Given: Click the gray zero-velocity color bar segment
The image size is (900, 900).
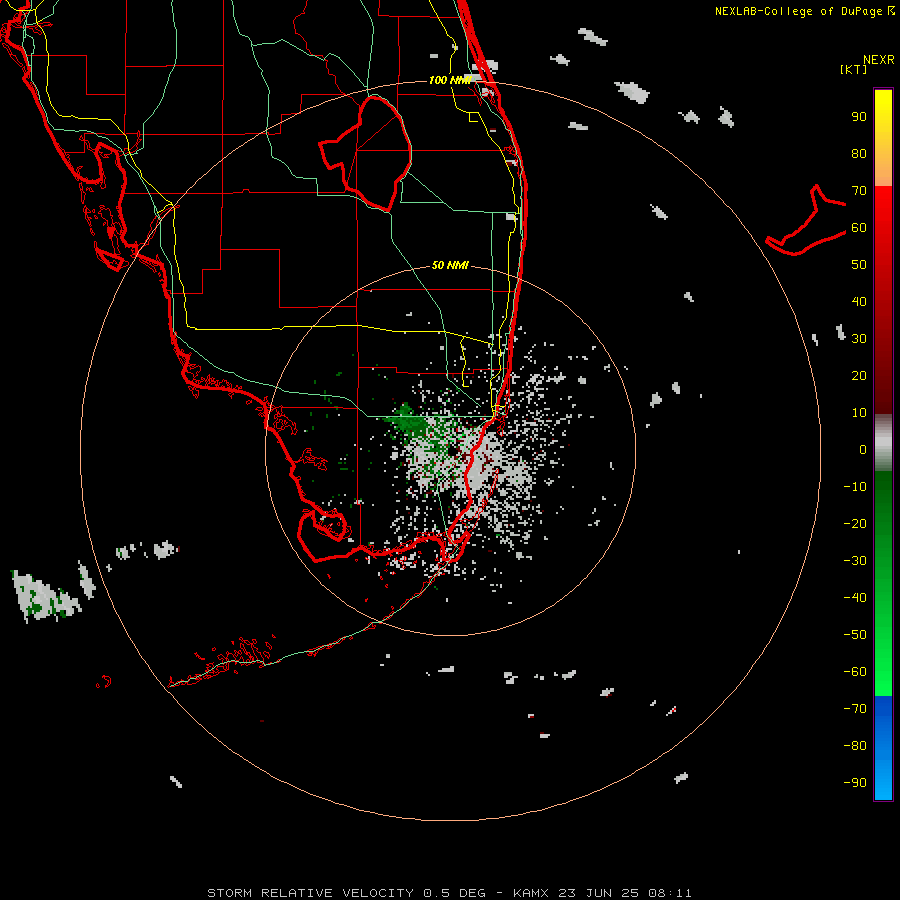Looking at the screenshot, I should point(883,443).
